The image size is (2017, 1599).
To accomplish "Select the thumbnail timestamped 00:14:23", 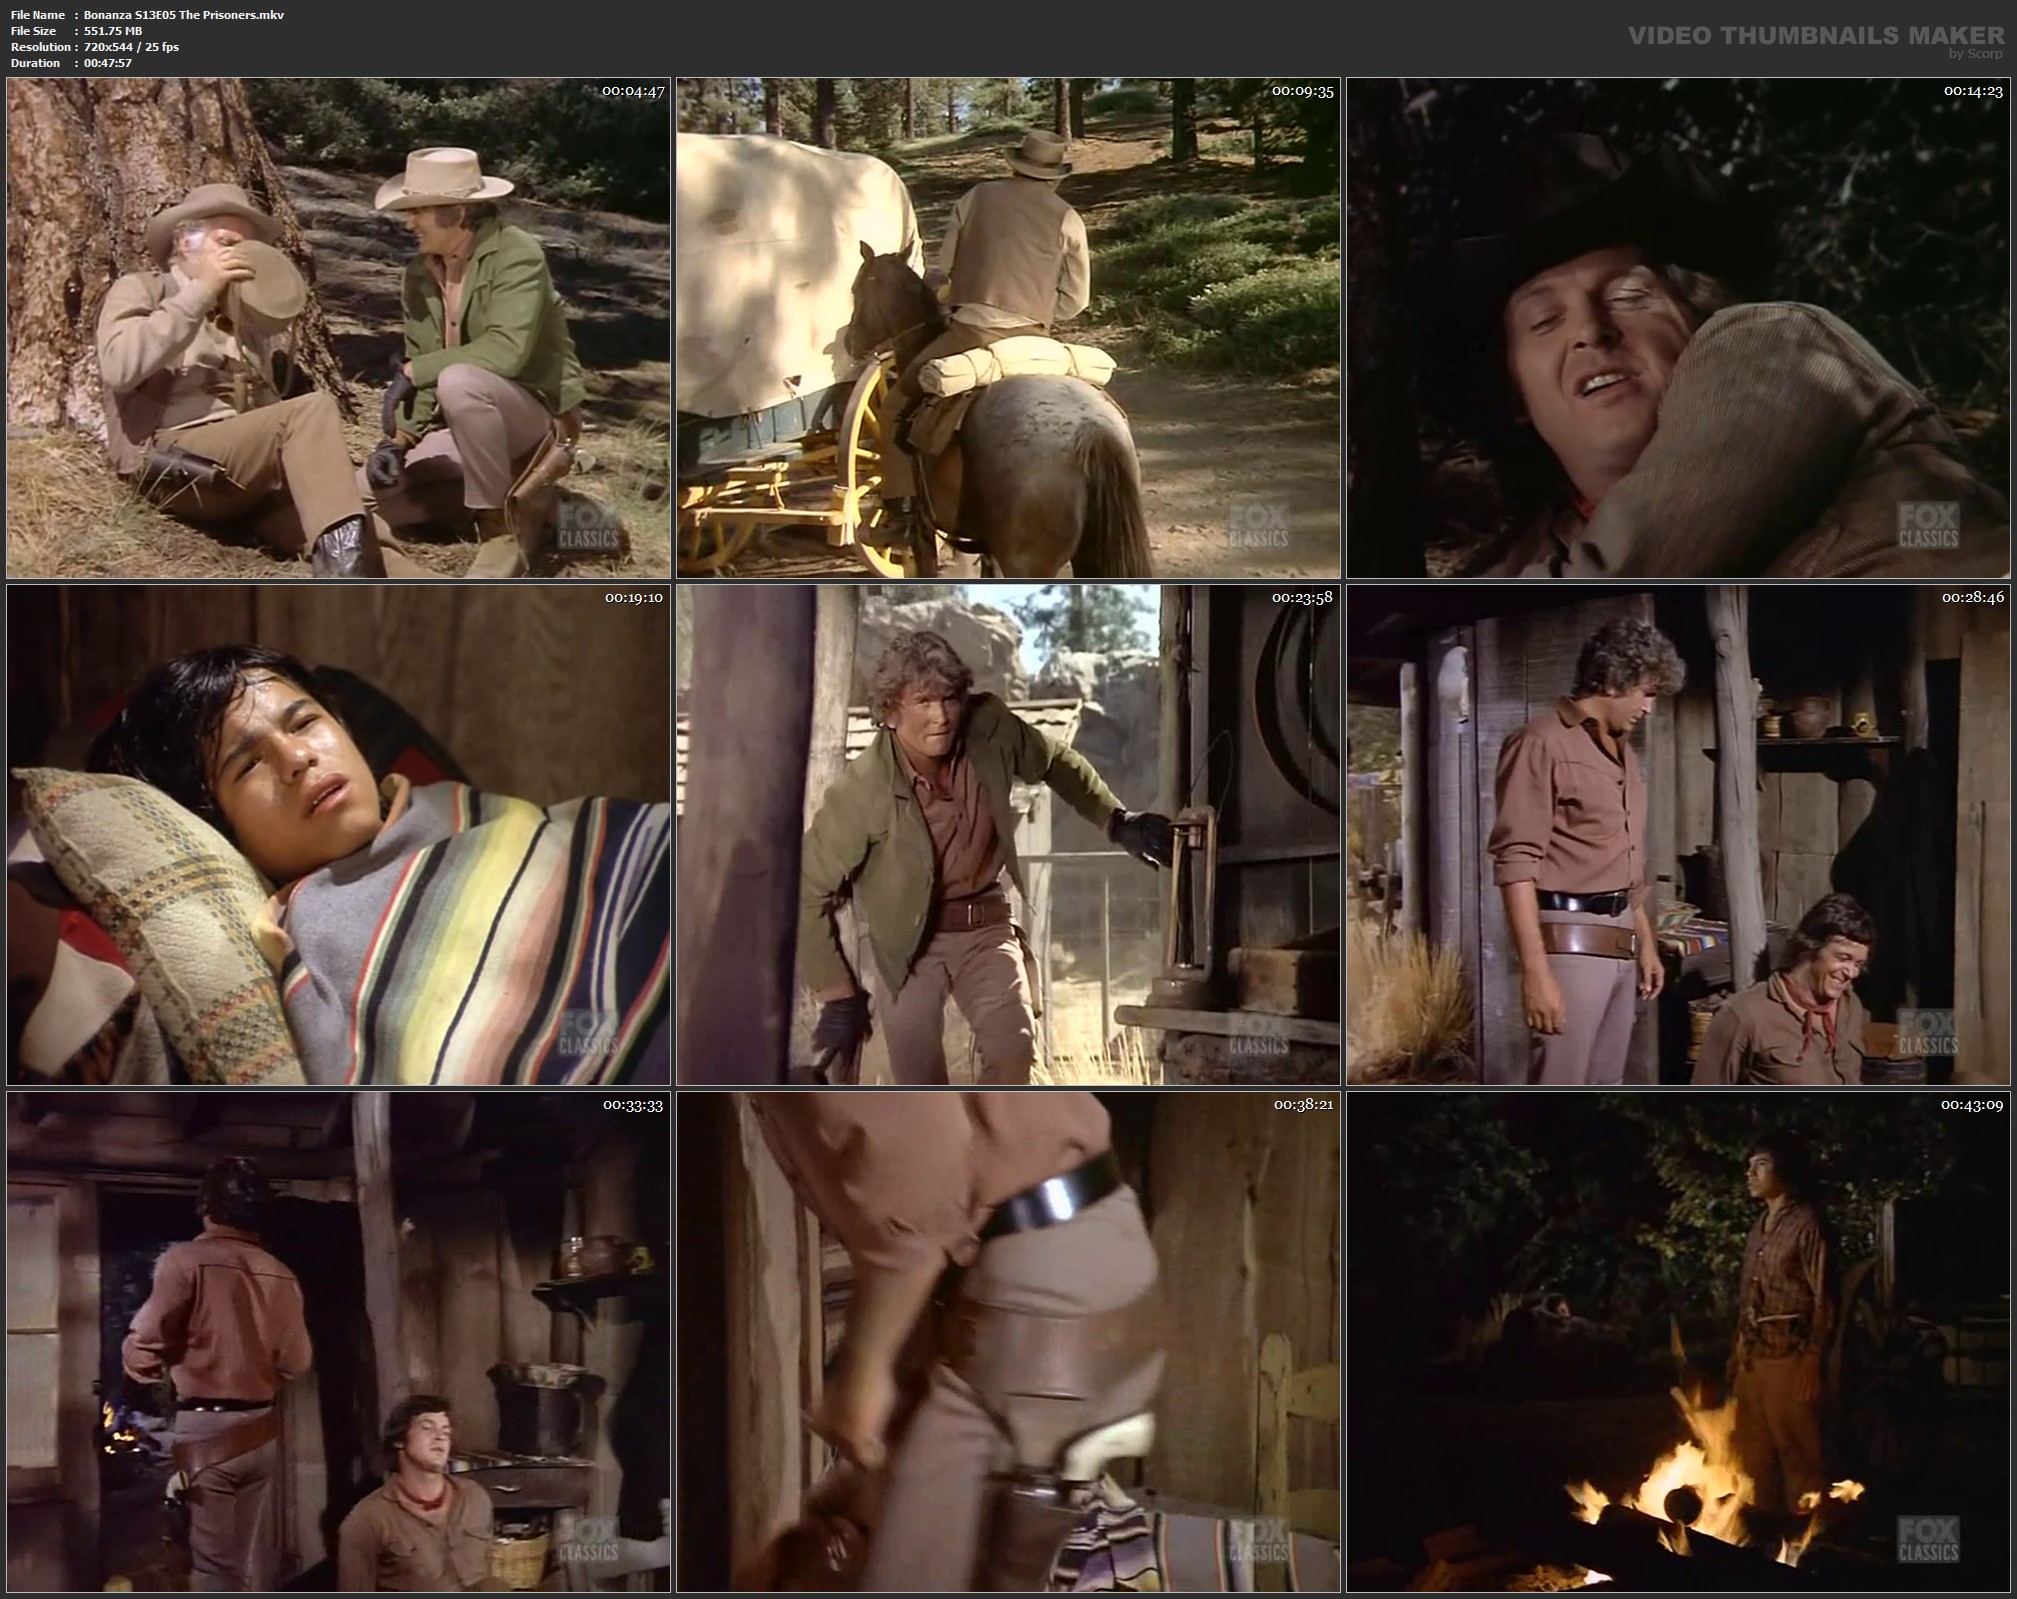I will pyautogui.click(x=1678, y=328).
